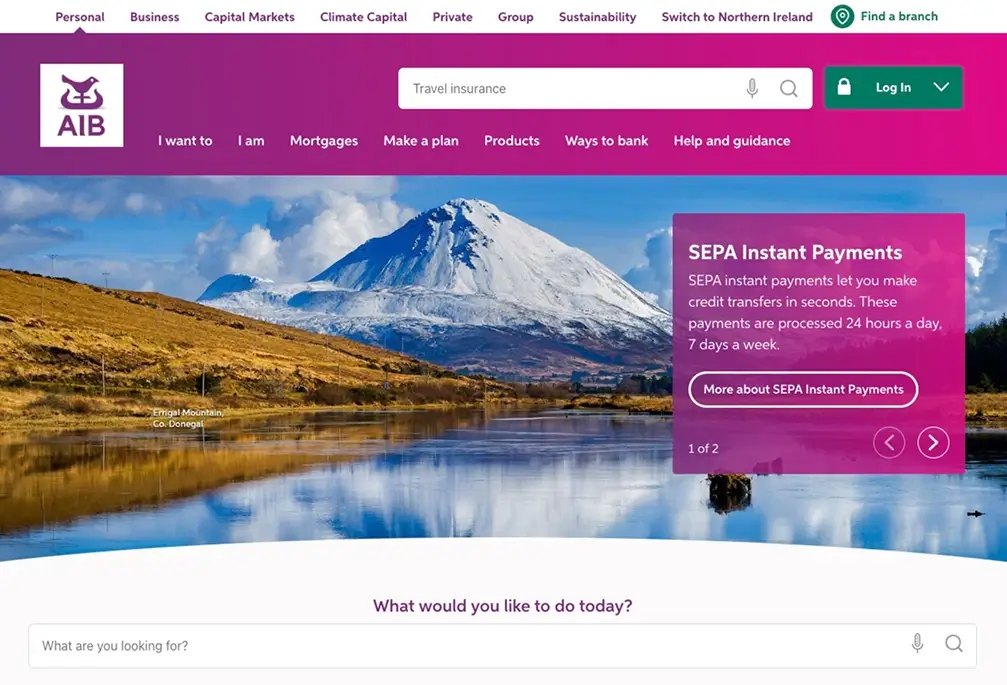Select the Capital Markets tab
Image resolution: width=1007 pixels, height=685 pixels.
249,17
